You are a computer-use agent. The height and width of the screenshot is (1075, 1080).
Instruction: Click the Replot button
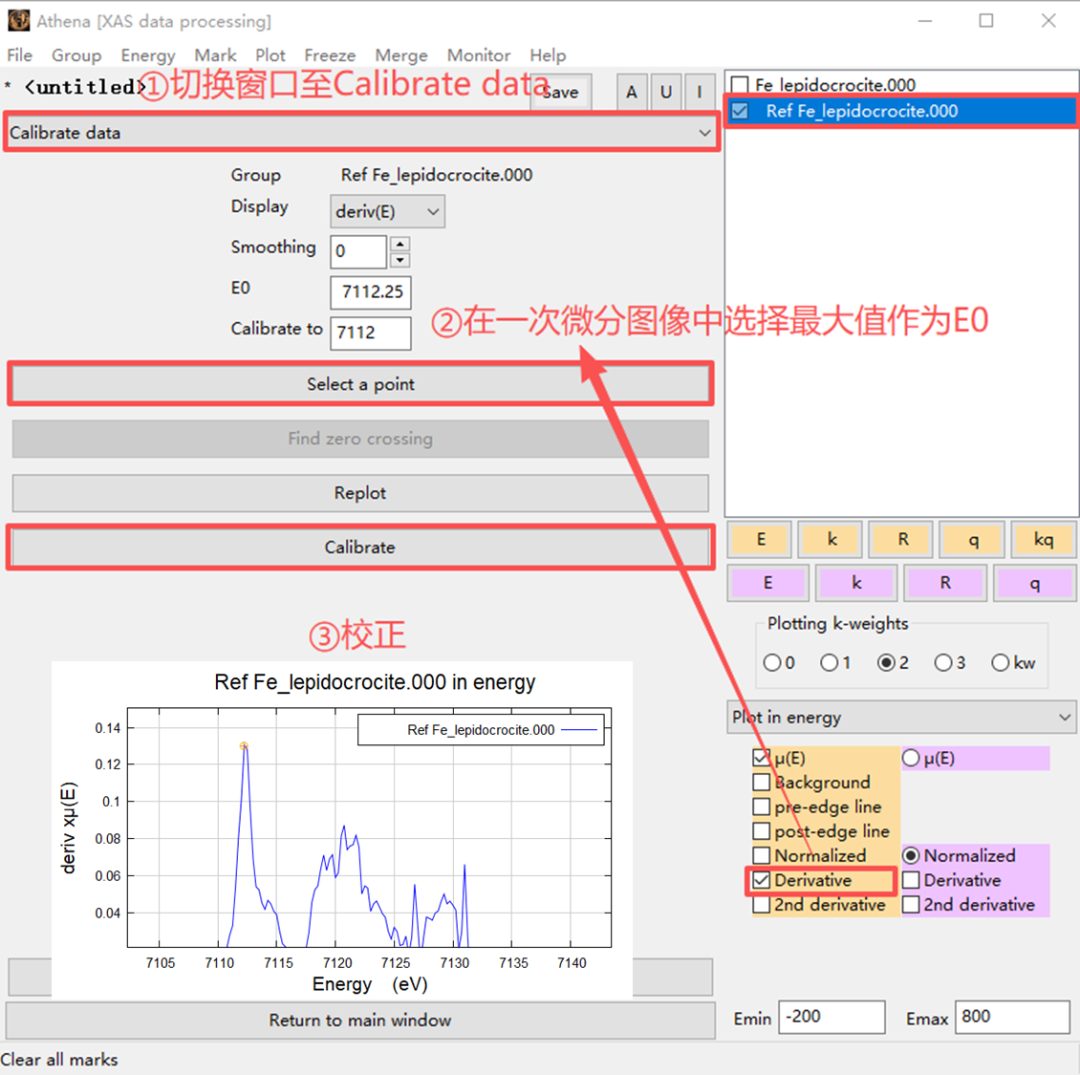click(x=360, y=493)
